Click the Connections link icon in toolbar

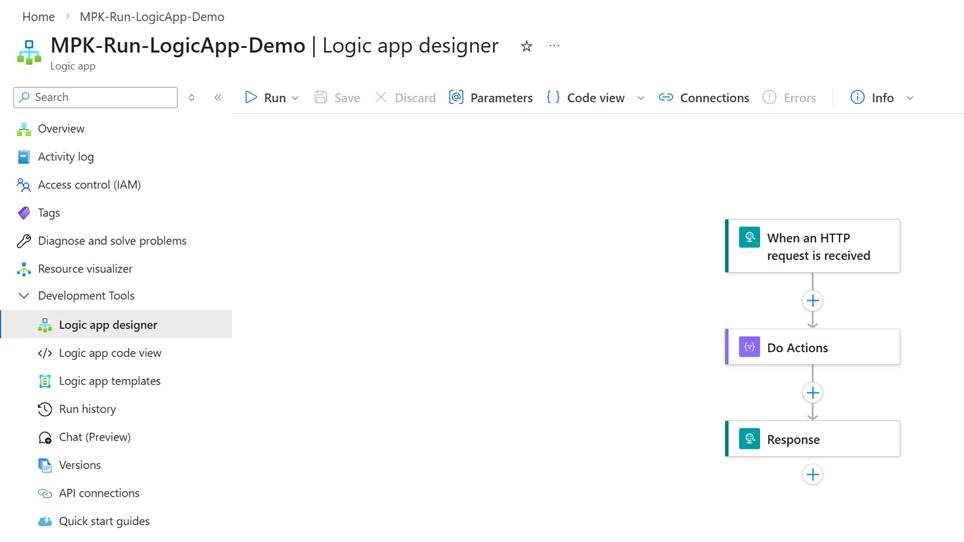click(x=666, y=97)
